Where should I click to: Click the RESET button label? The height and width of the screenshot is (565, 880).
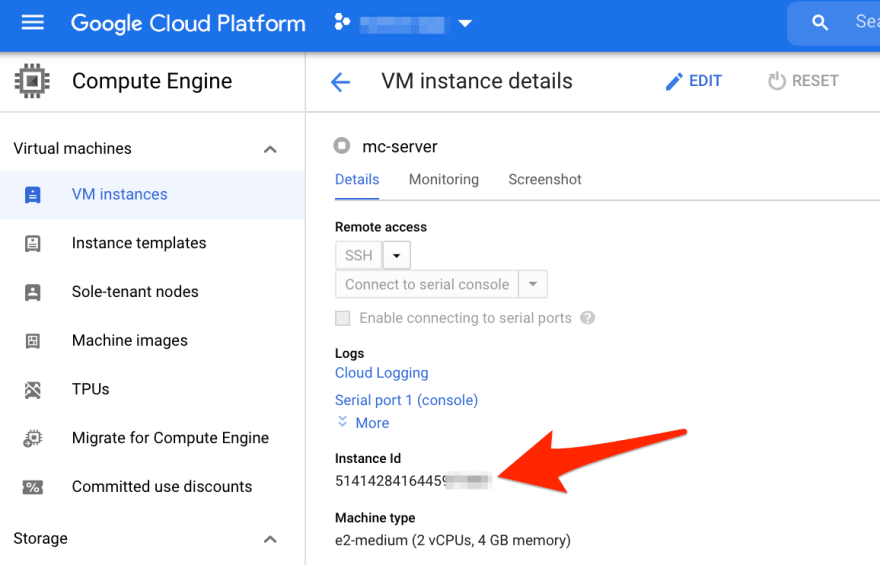click(x=815, y=81)
